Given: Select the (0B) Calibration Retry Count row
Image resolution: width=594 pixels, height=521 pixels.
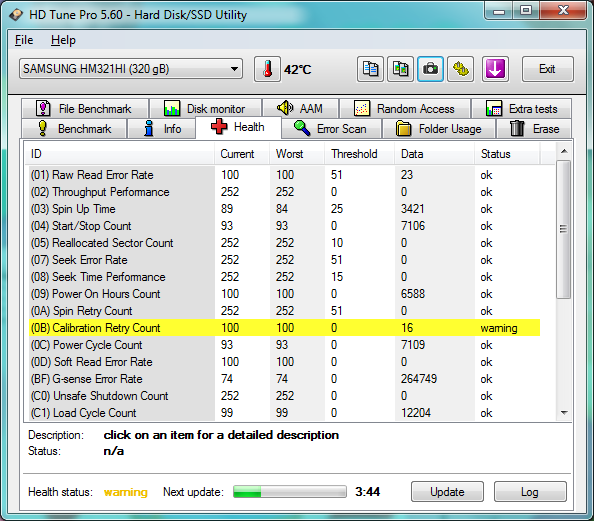Looking at the screenshot, I should [284, 328].
